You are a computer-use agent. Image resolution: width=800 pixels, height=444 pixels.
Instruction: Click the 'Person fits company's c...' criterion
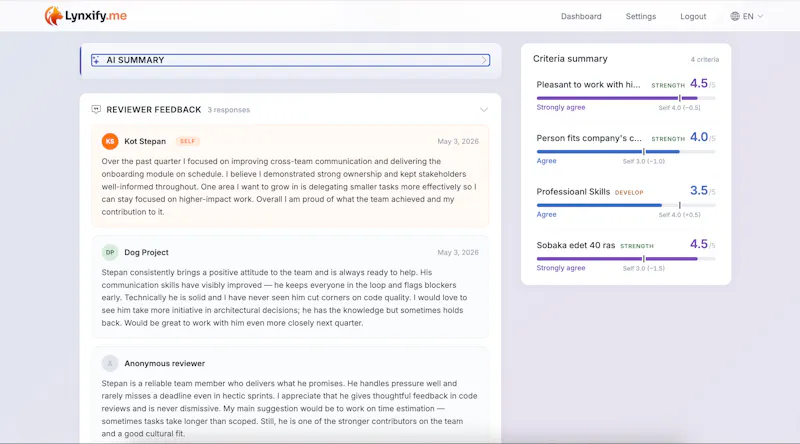[589, 138]
